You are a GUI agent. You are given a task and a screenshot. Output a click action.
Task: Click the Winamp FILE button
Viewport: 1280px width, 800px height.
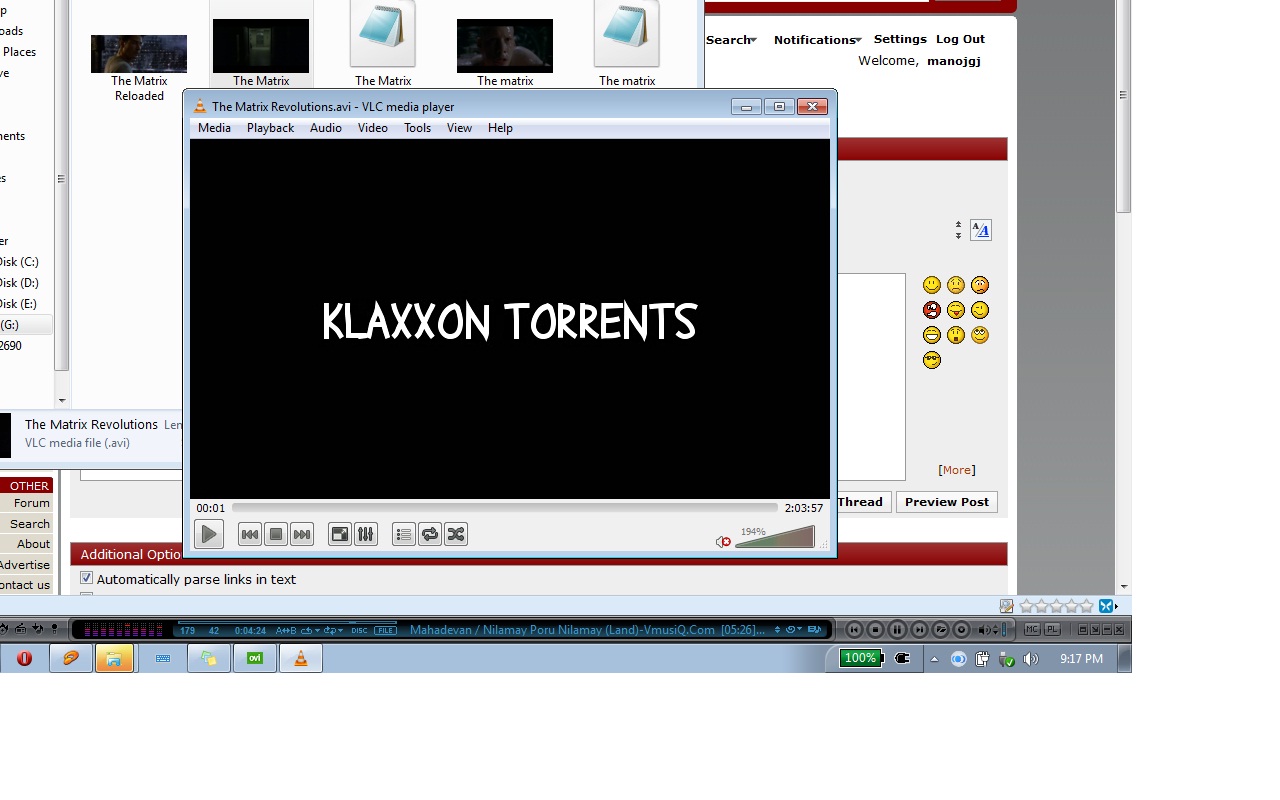click(x=385, y=630)
